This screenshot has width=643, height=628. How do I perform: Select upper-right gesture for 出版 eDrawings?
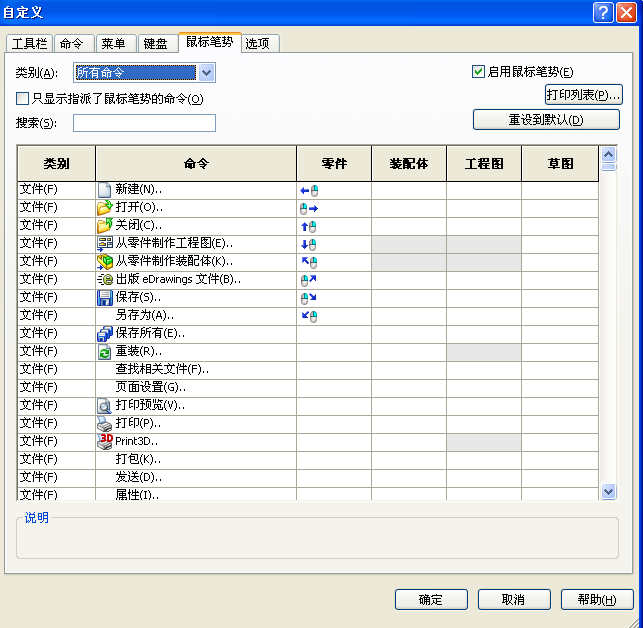point(309,280)
